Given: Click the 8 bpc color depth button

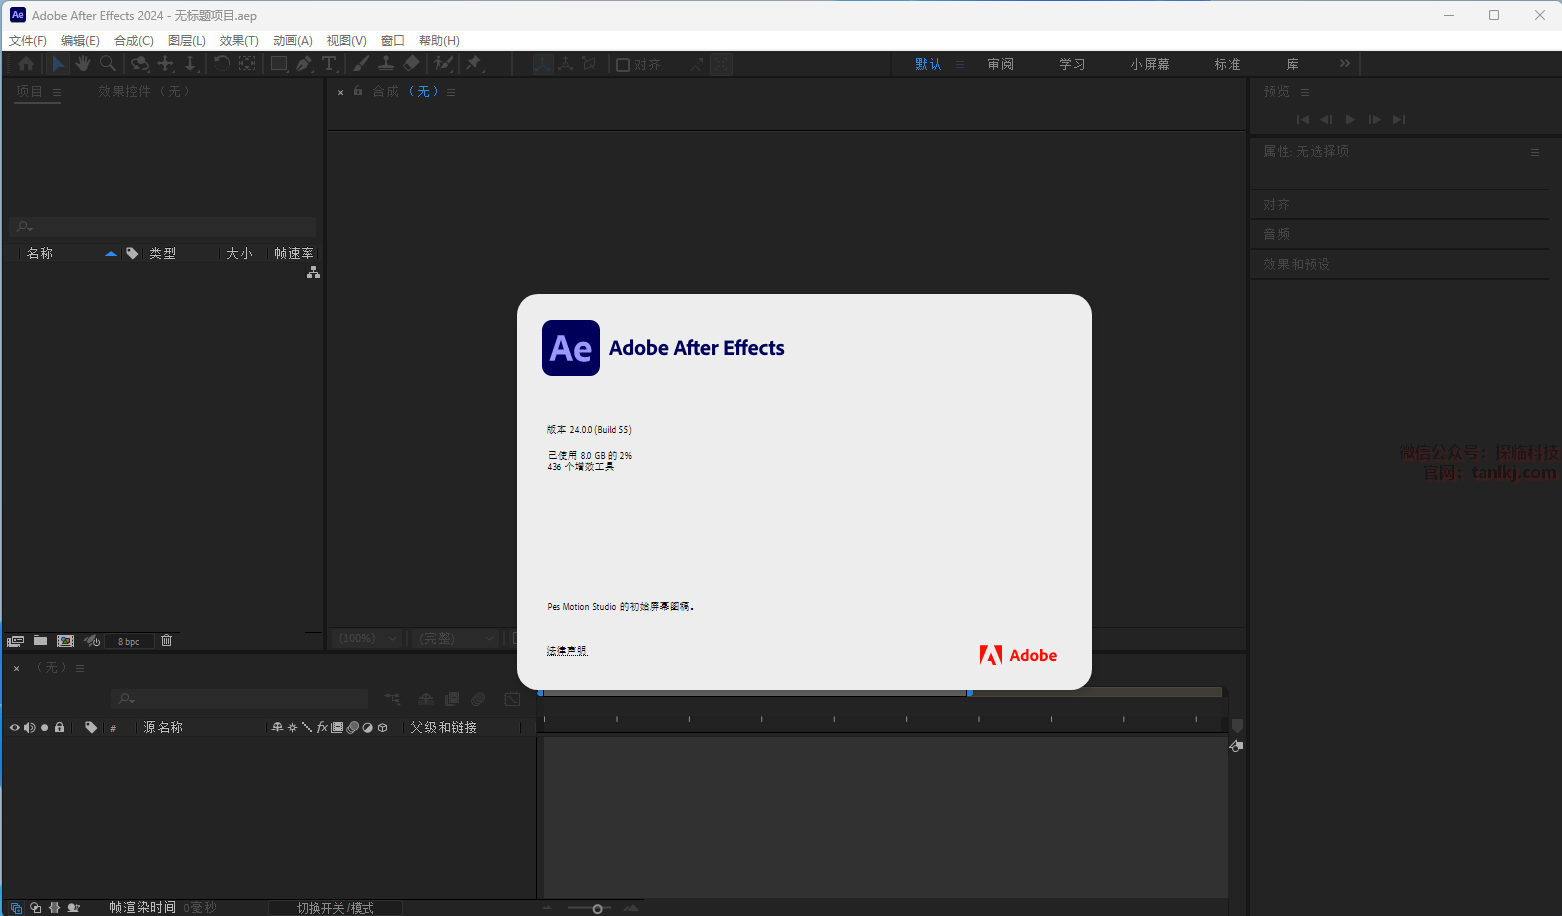Looking at the screenshot, I should click(x=129, y=642).
